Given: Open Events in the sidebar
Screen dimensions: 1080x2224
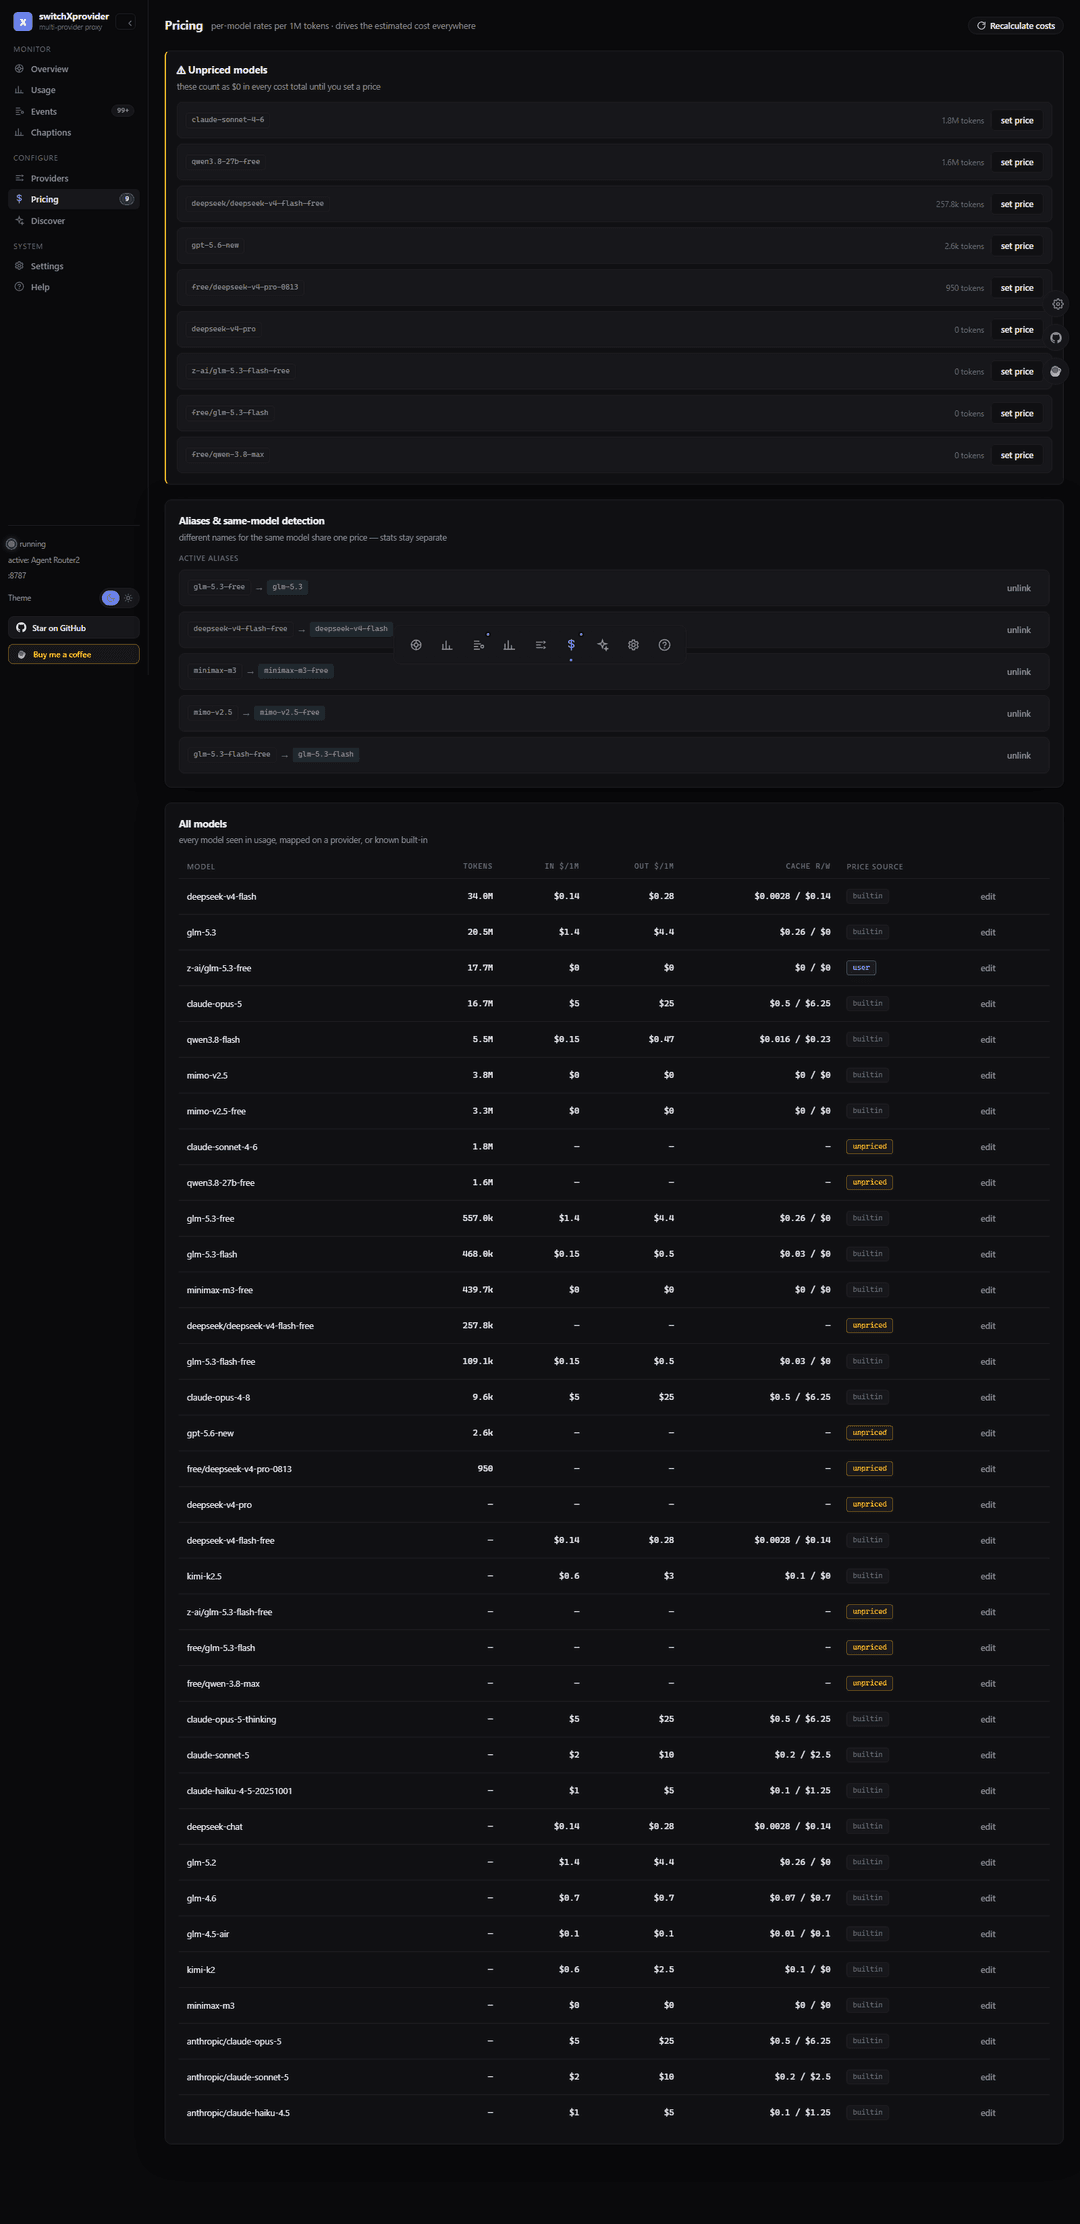Looking at the screenshot, I should 74,111.
